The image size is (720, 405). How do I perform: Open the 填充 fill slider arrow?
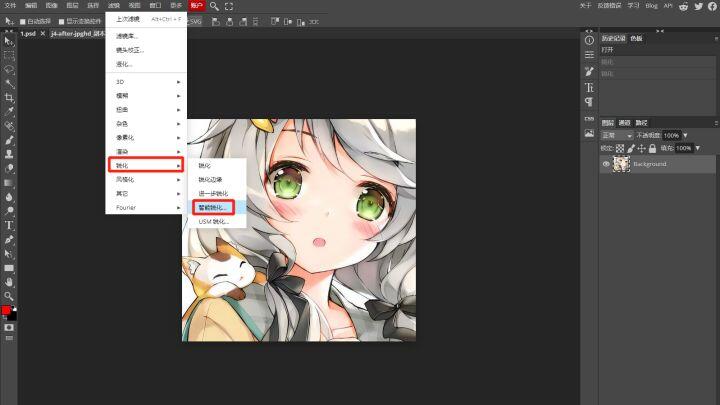tap(698, 148)
